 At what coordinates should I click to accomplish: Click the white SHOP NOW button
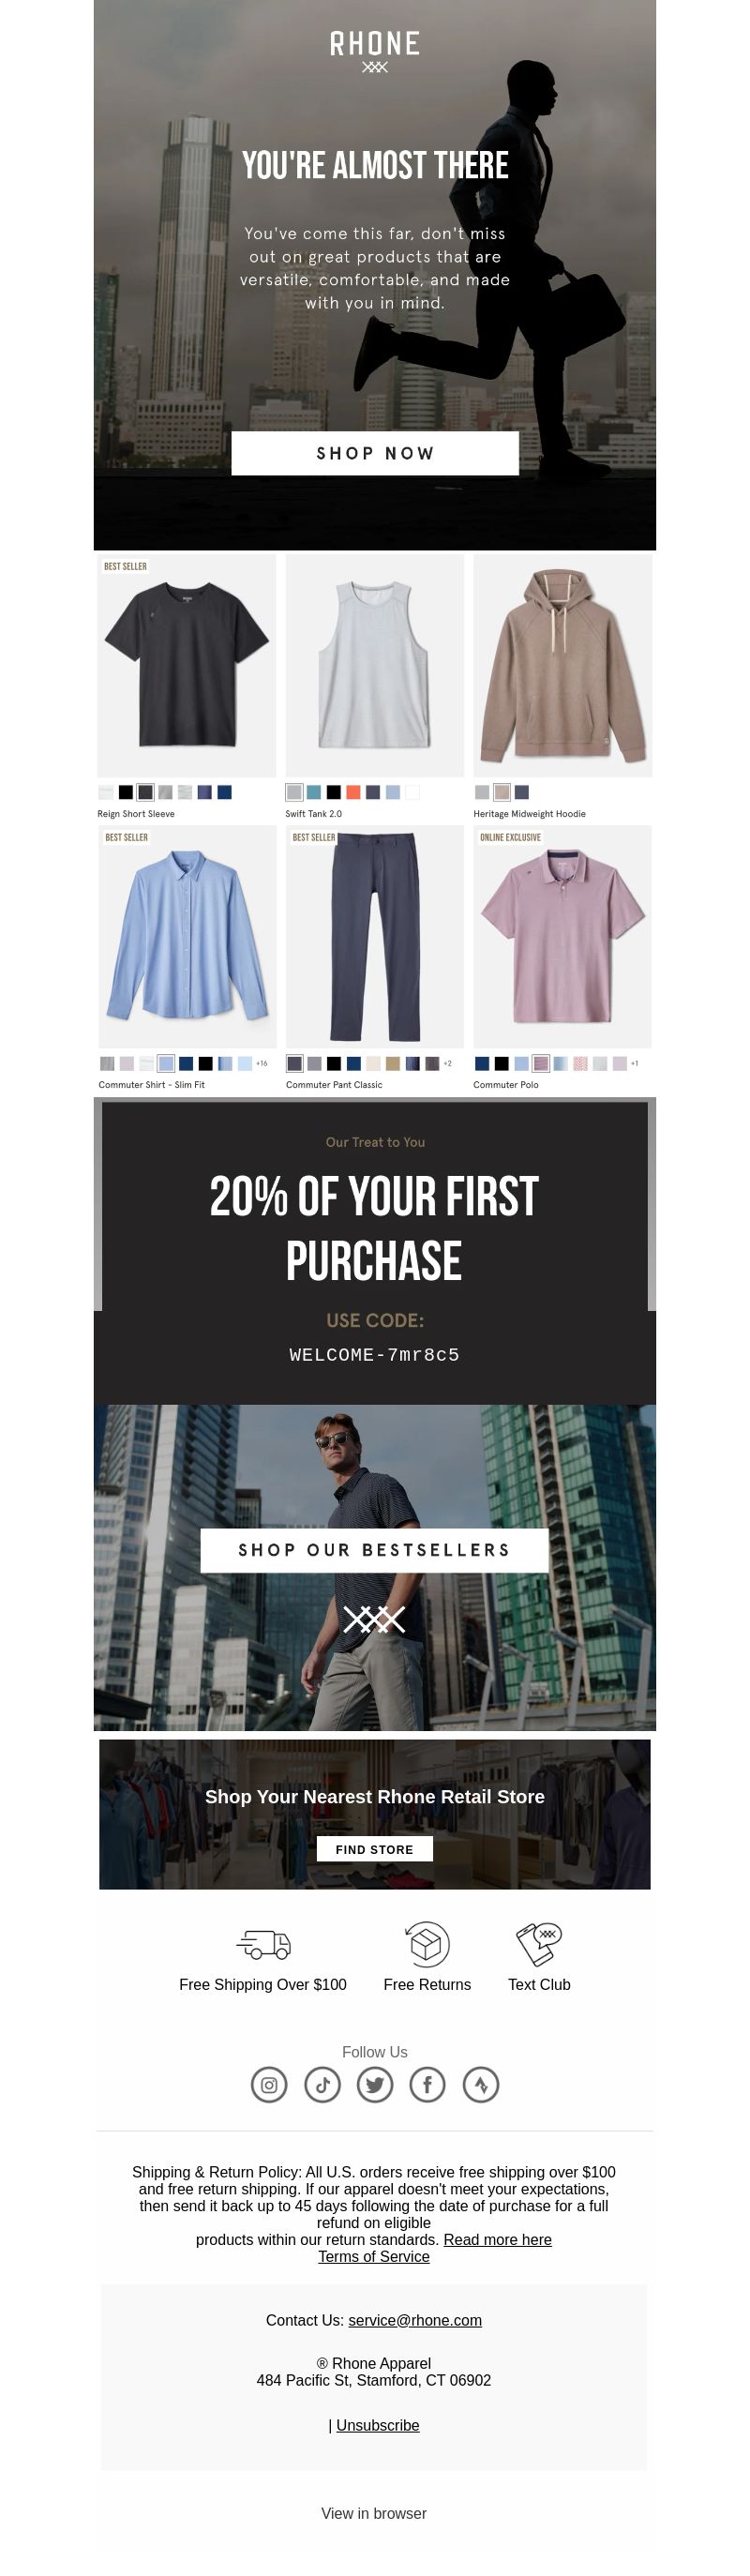pos(375,453)
